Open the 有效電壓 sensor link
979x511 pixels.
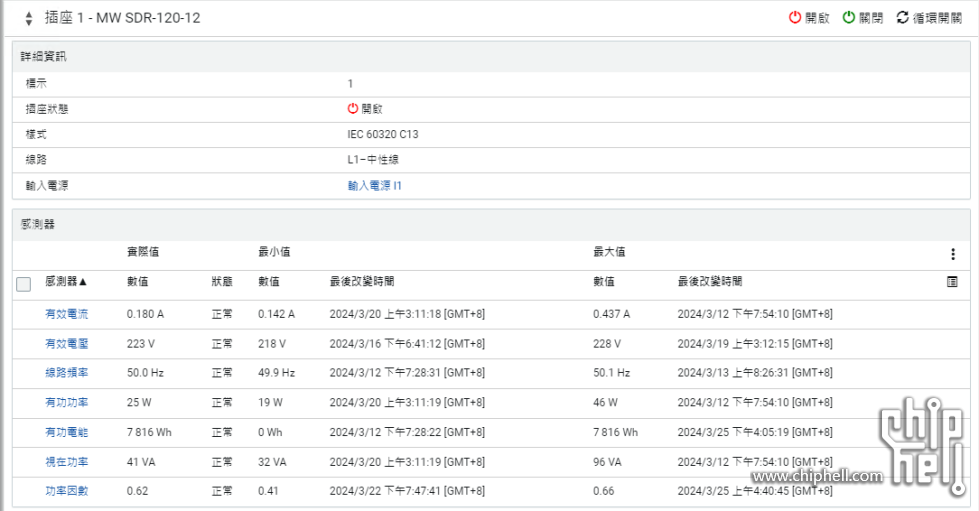67,344
